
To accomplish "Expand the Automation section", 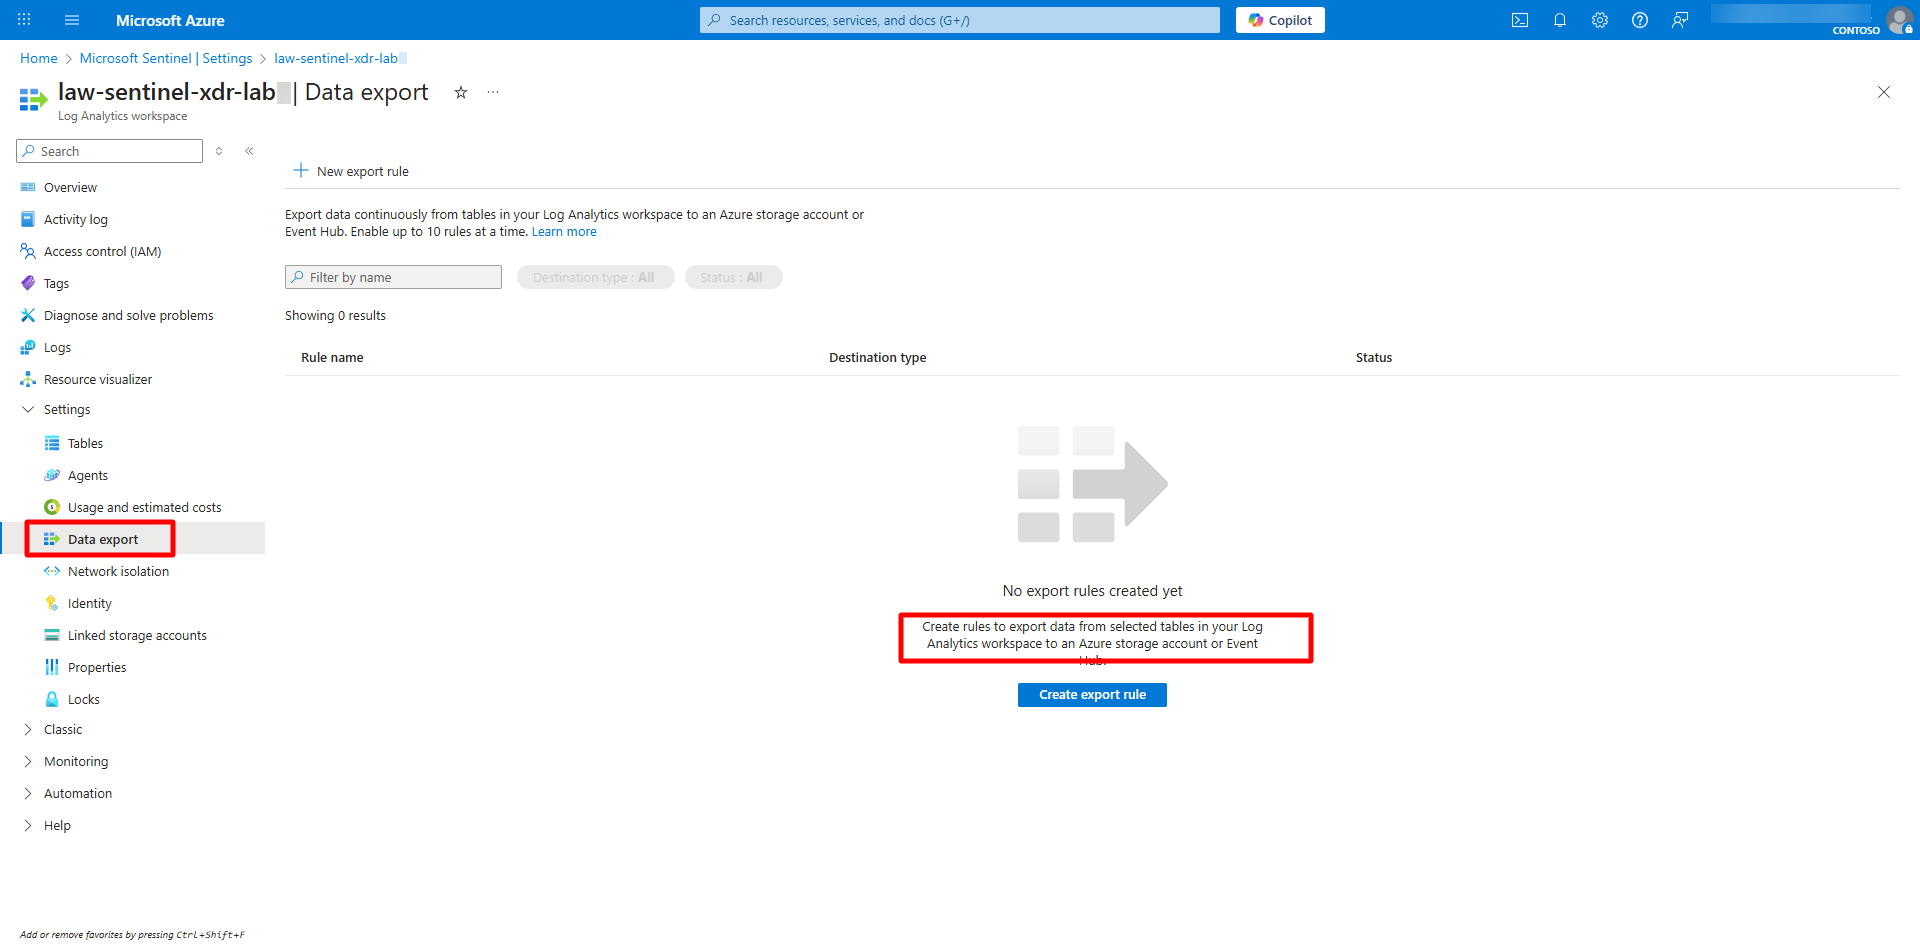I will pyautogui.click(x=28, y=793).
